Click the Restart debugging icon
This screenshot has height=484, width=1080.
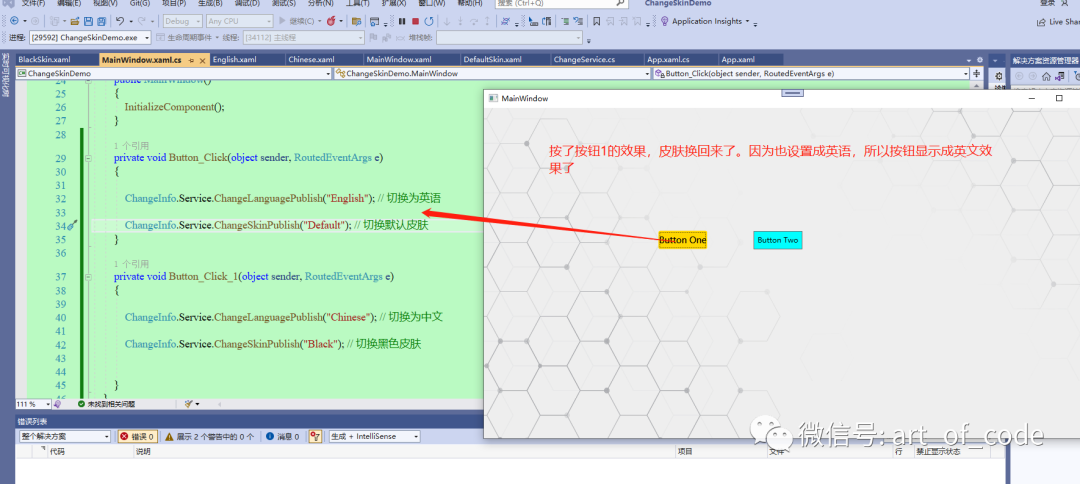tap(429, 21)
